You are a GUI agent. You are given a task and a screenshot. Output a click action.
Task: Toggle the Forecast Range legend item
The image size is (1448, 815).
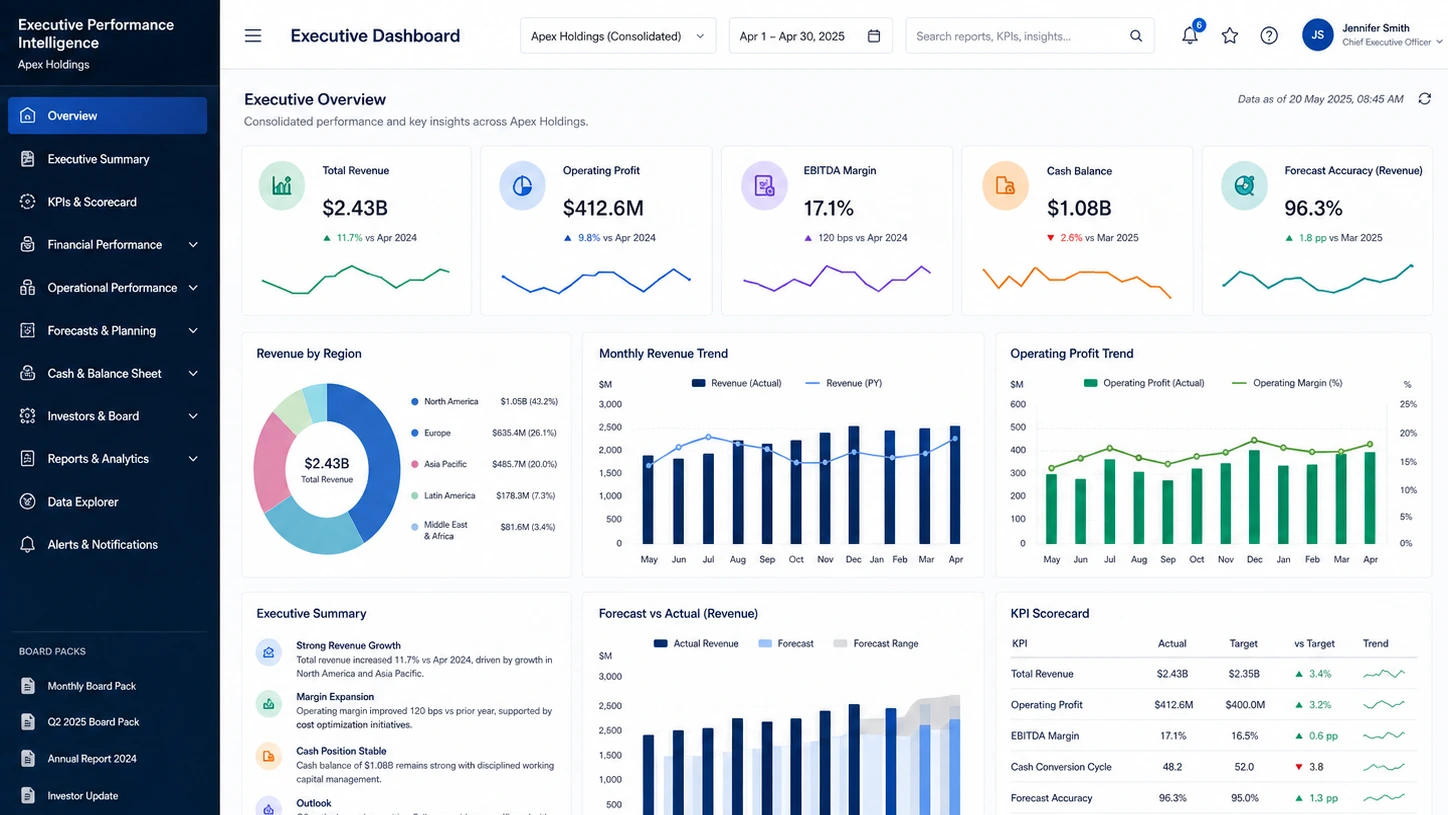pos(876,644)
